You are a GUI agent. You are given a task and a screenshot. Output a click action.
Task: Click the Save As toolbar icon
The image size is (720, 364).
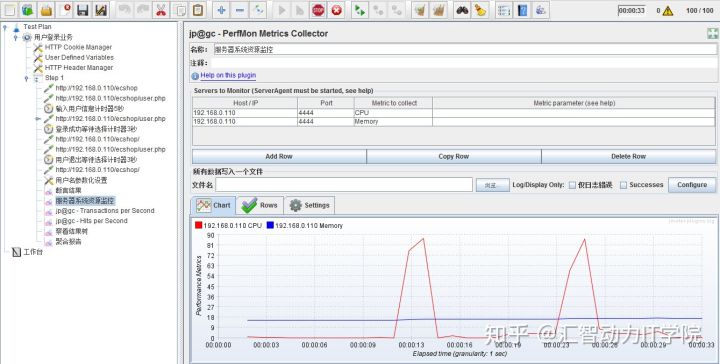101,10
